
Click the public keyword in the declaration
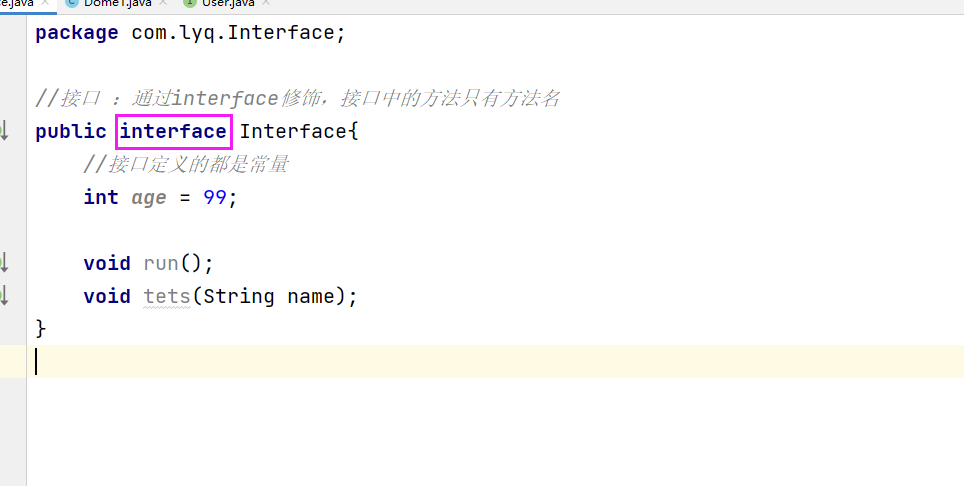tap(70, 131)
